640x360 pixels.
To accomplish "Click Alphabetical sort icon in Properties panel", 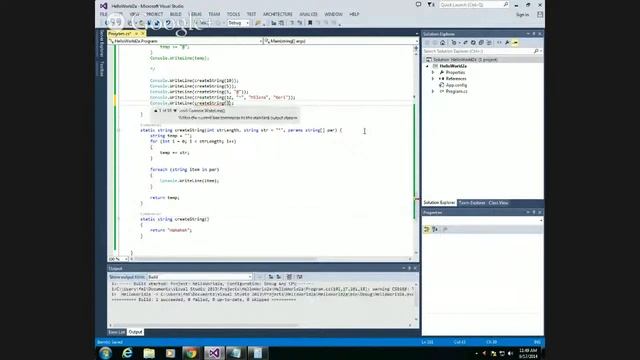I will [x=435, y=229].
